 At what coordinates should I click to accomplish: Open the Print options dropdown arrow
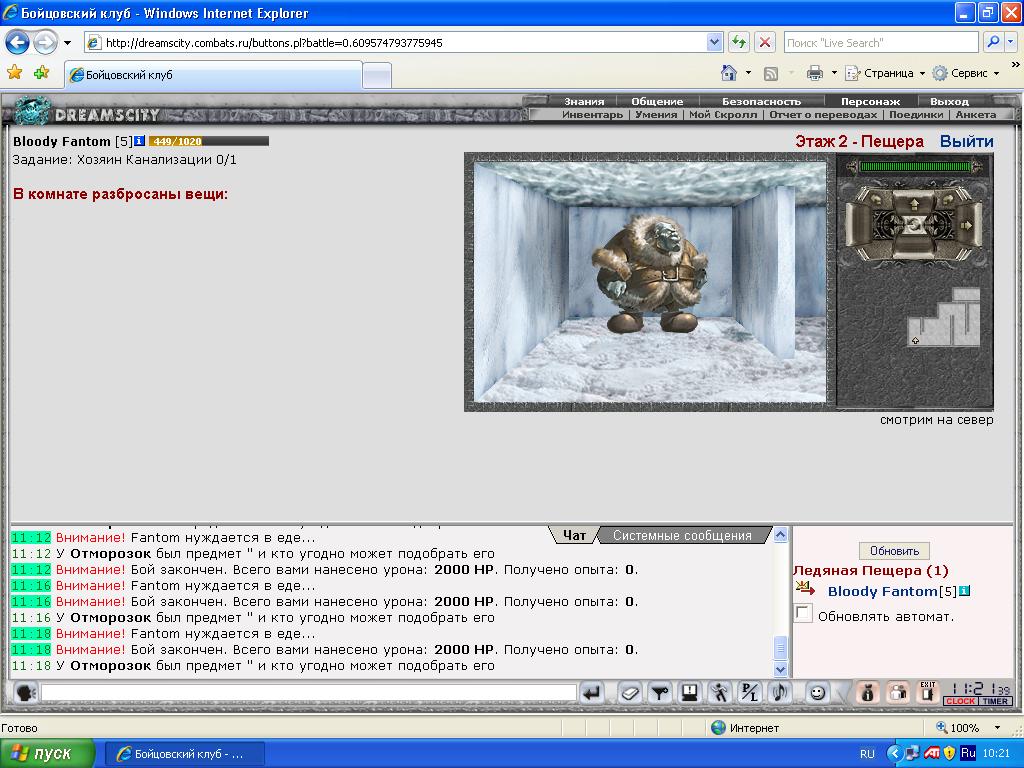pos(834,73)
